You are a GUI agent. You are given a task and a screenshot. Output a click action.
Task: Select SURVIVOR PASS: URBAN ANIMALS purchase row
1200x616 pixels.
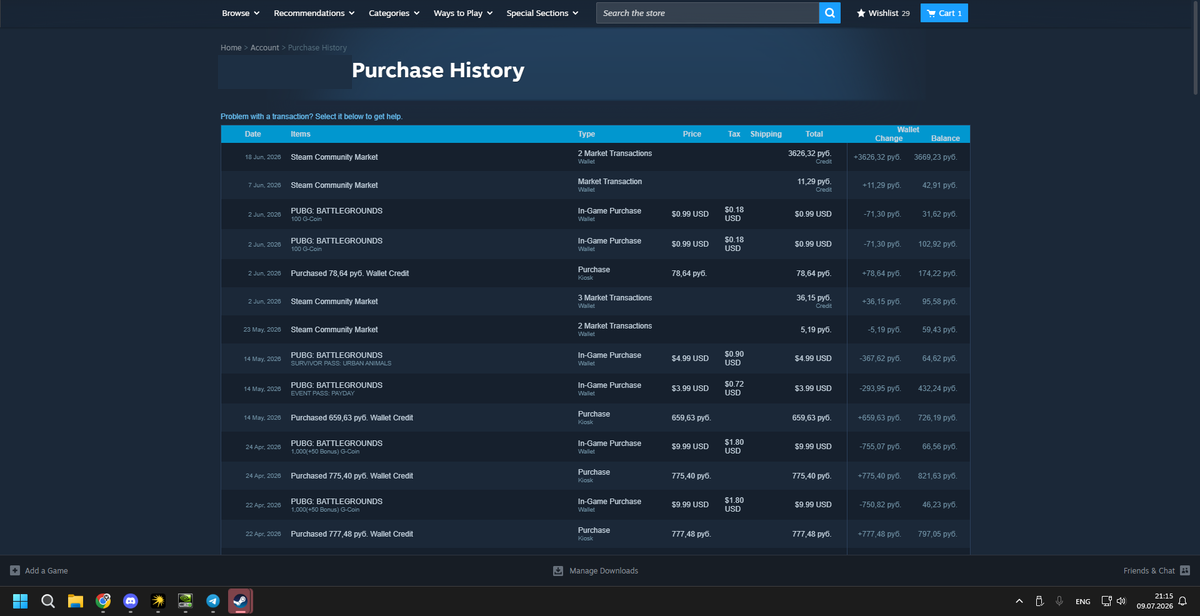tap(595, 358)
